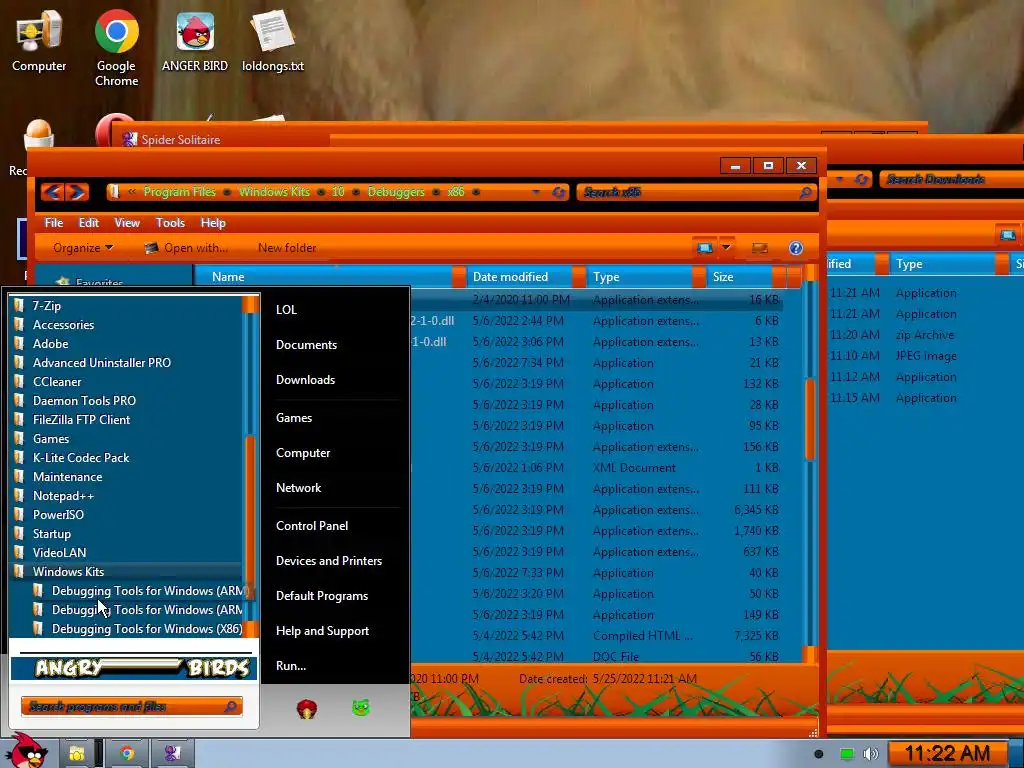Screen dimensions: 1024x768
Task: Click the red bird shutdown icon
Action: click(x=307, y=709)
